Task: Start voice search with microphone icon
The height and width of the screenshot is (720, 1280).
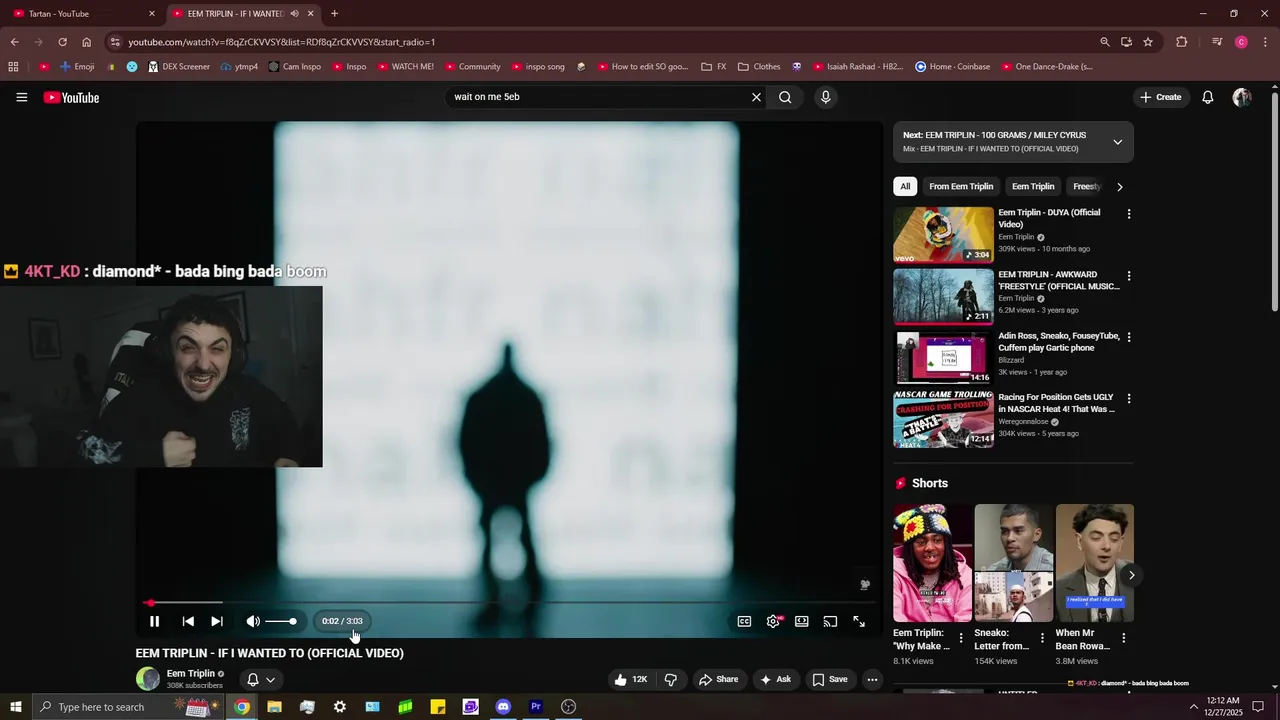Action: (825, 97)
